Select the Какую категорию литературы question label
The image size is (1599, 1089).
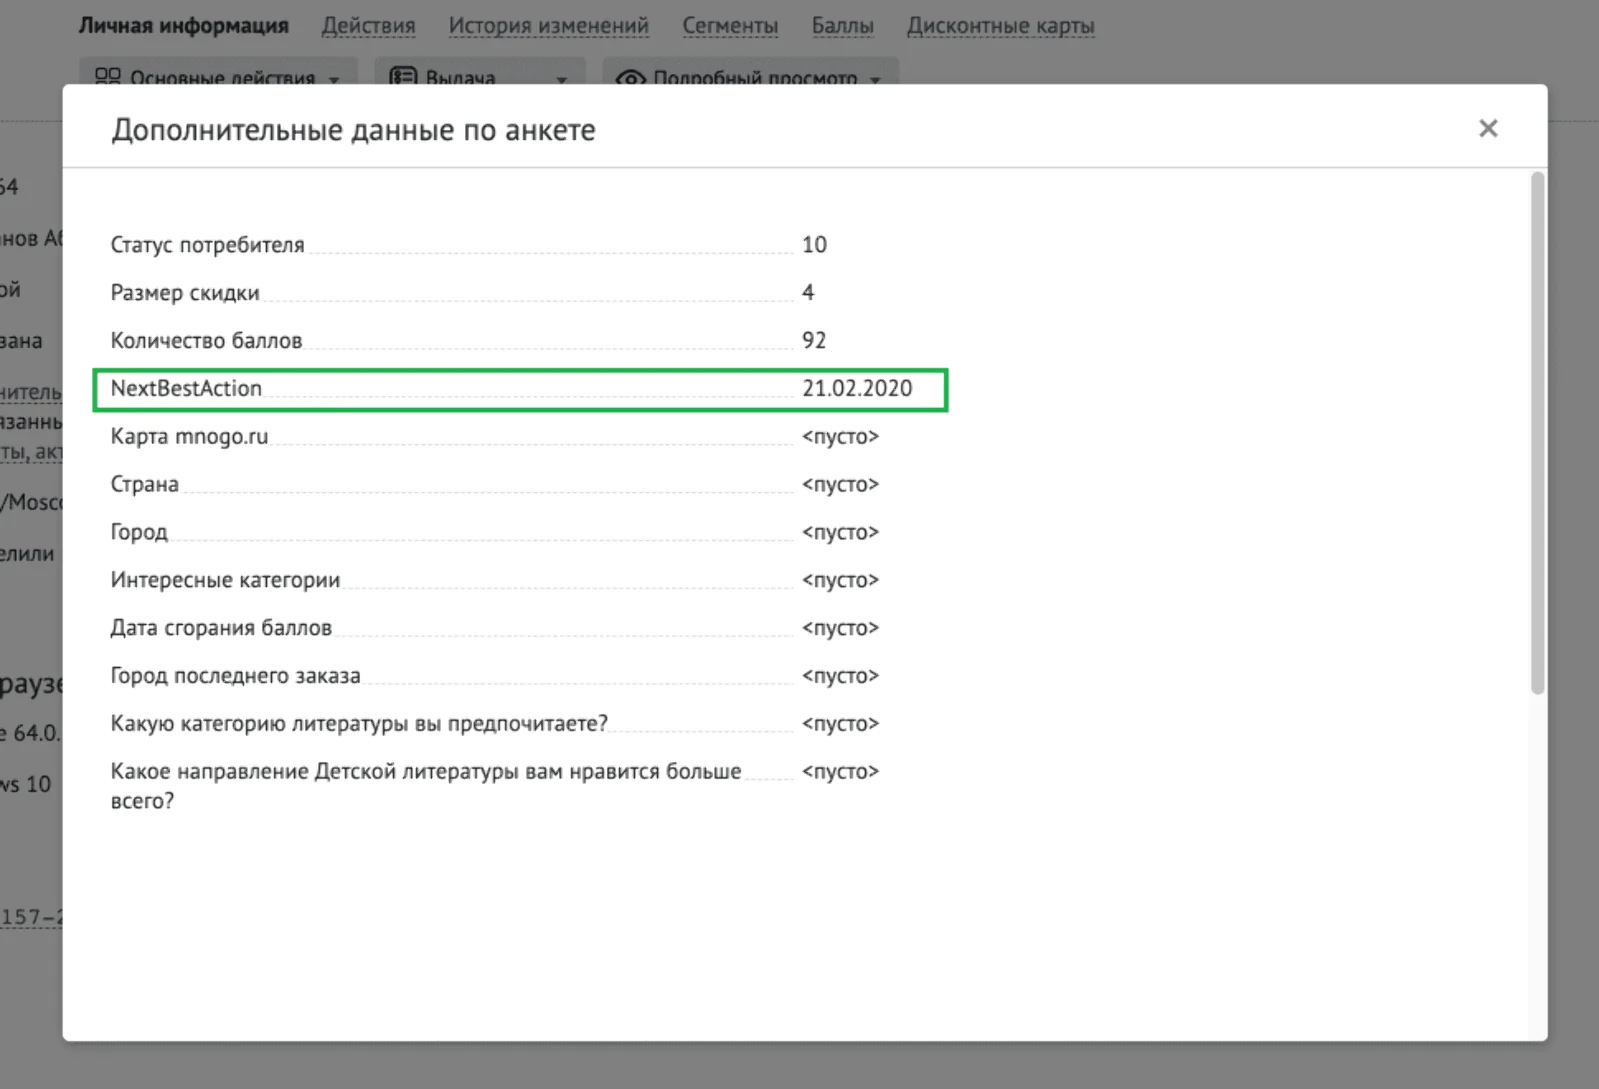[x=359, y=724]
